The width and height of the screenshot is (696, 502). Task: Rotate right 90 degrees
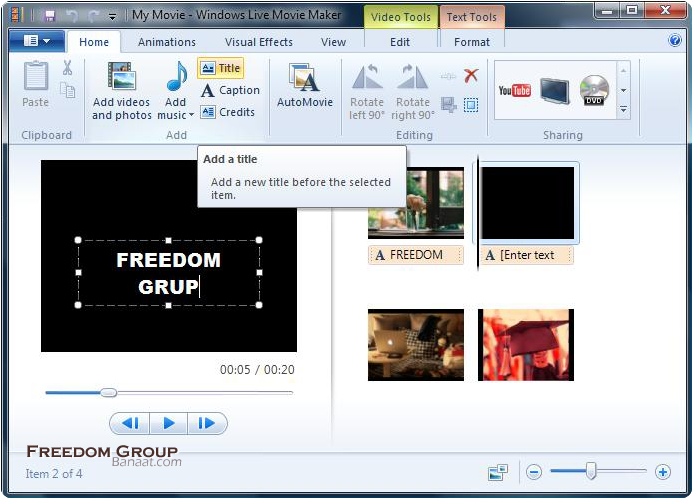pyautogui.click(x=413, y=92)
